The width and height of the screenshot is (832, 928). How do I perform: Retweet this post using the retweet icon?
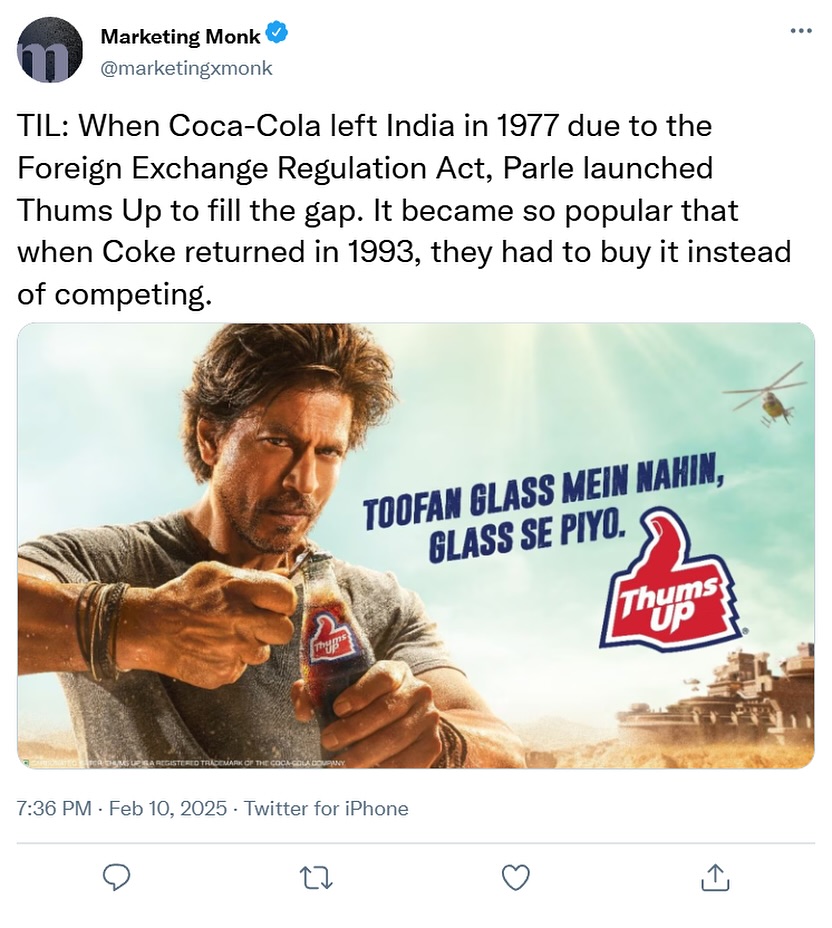click(316, 877)
